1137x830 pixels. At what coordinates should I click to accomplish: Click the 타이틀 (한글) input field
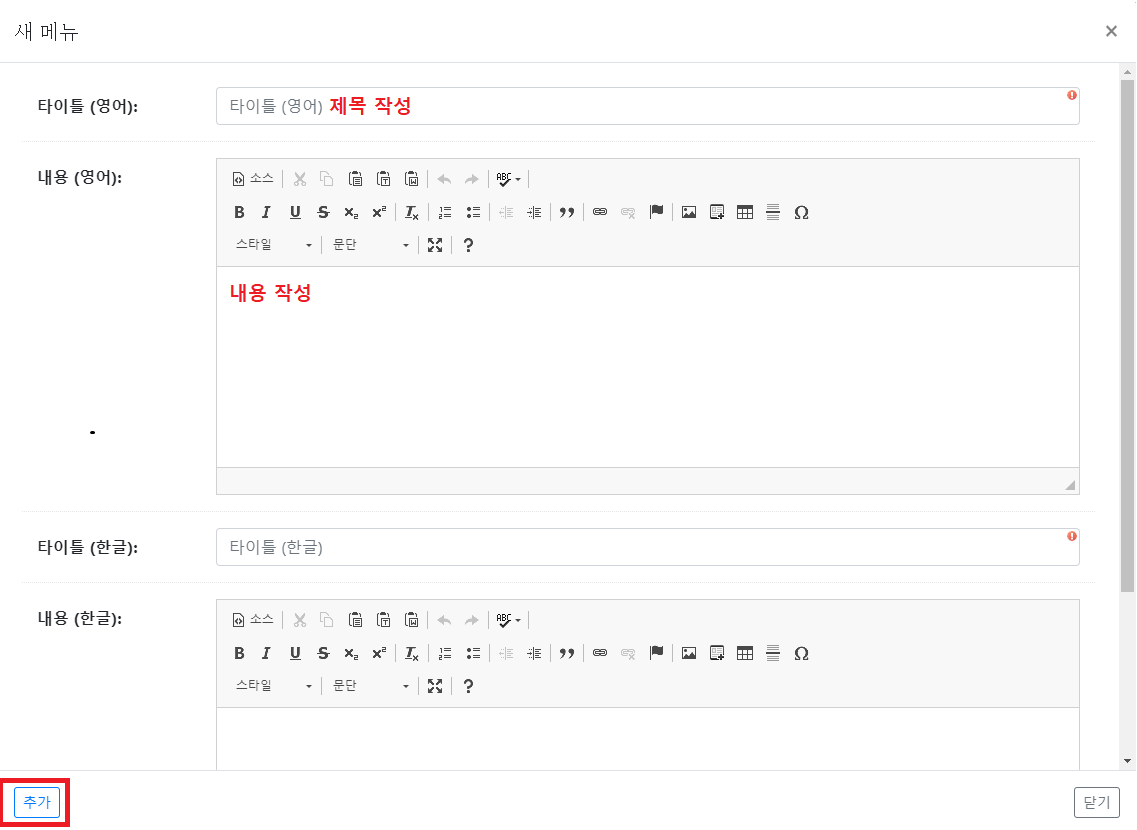[x=648, y=547]
